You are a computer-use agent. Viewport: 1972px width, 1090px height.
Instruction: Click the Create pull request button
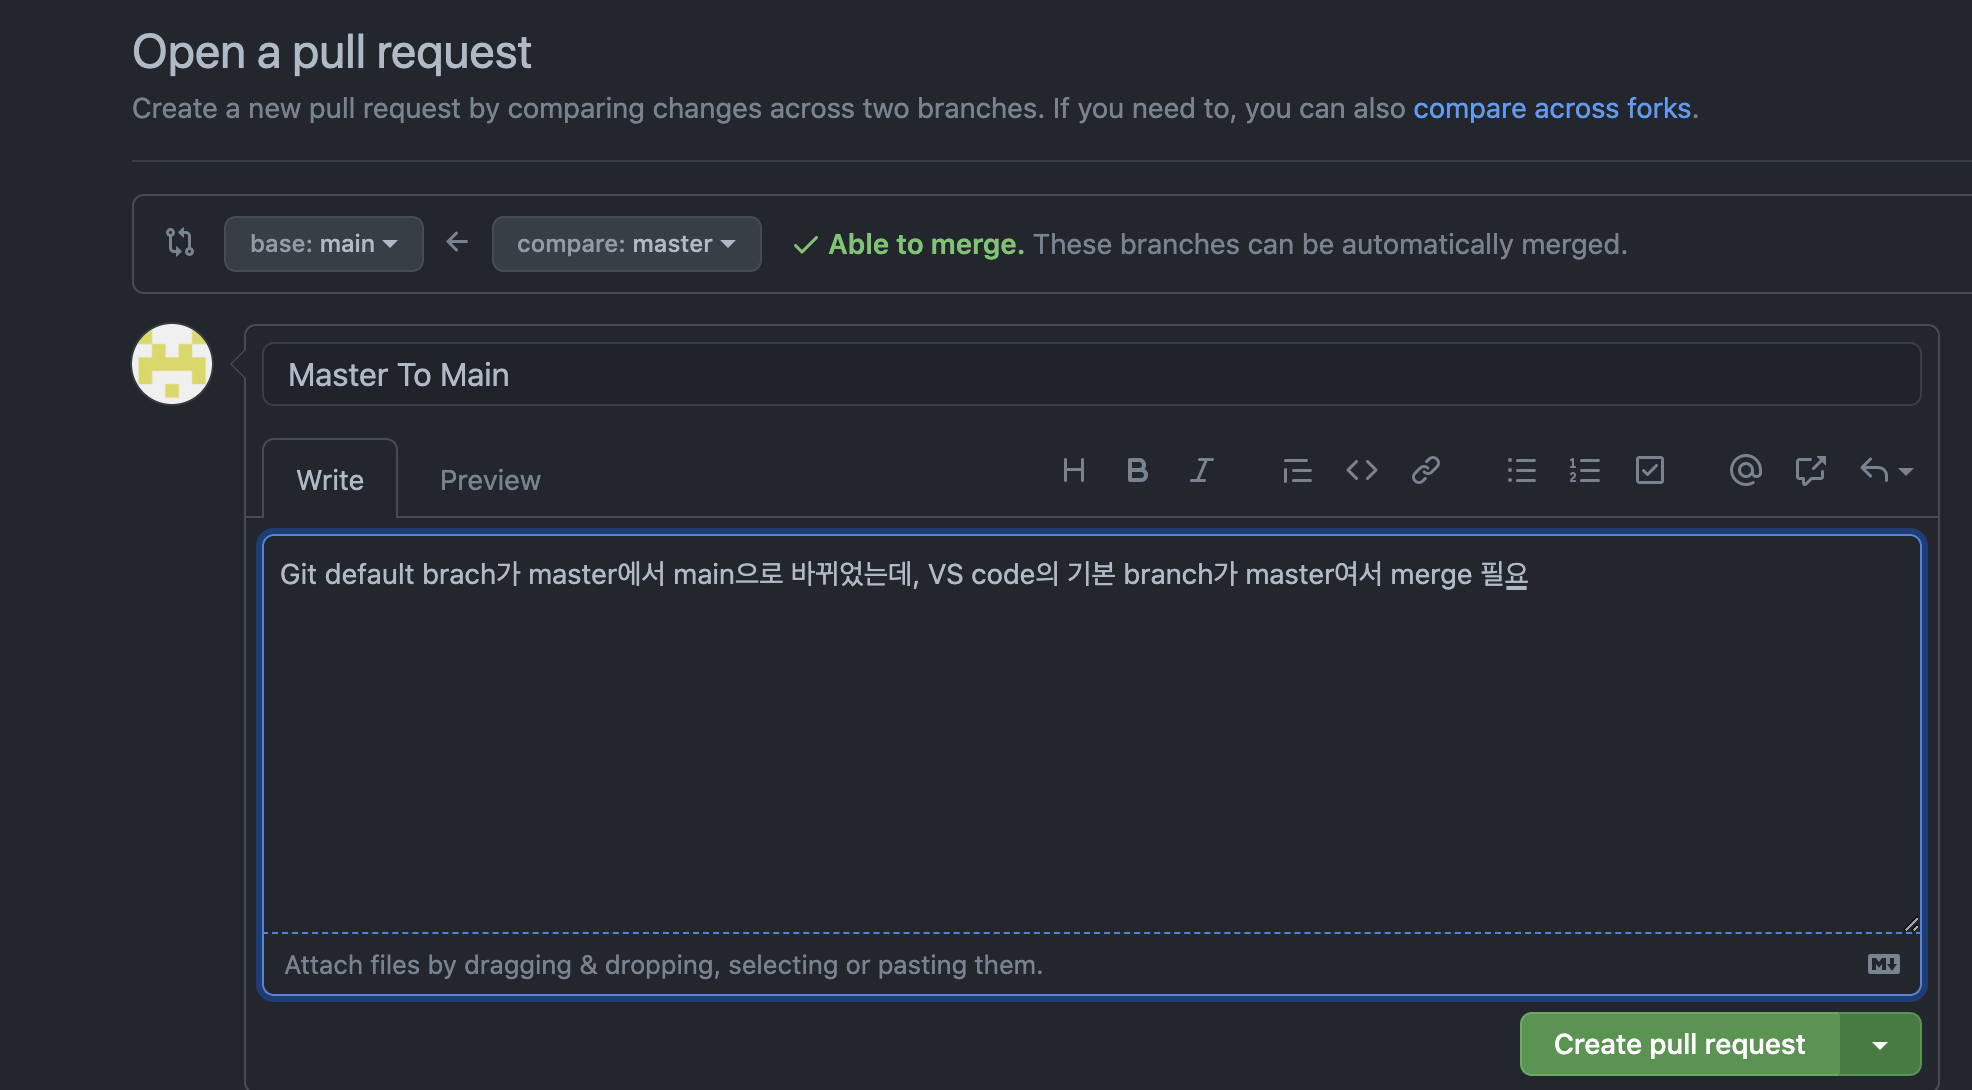tap(1679, 1045)
